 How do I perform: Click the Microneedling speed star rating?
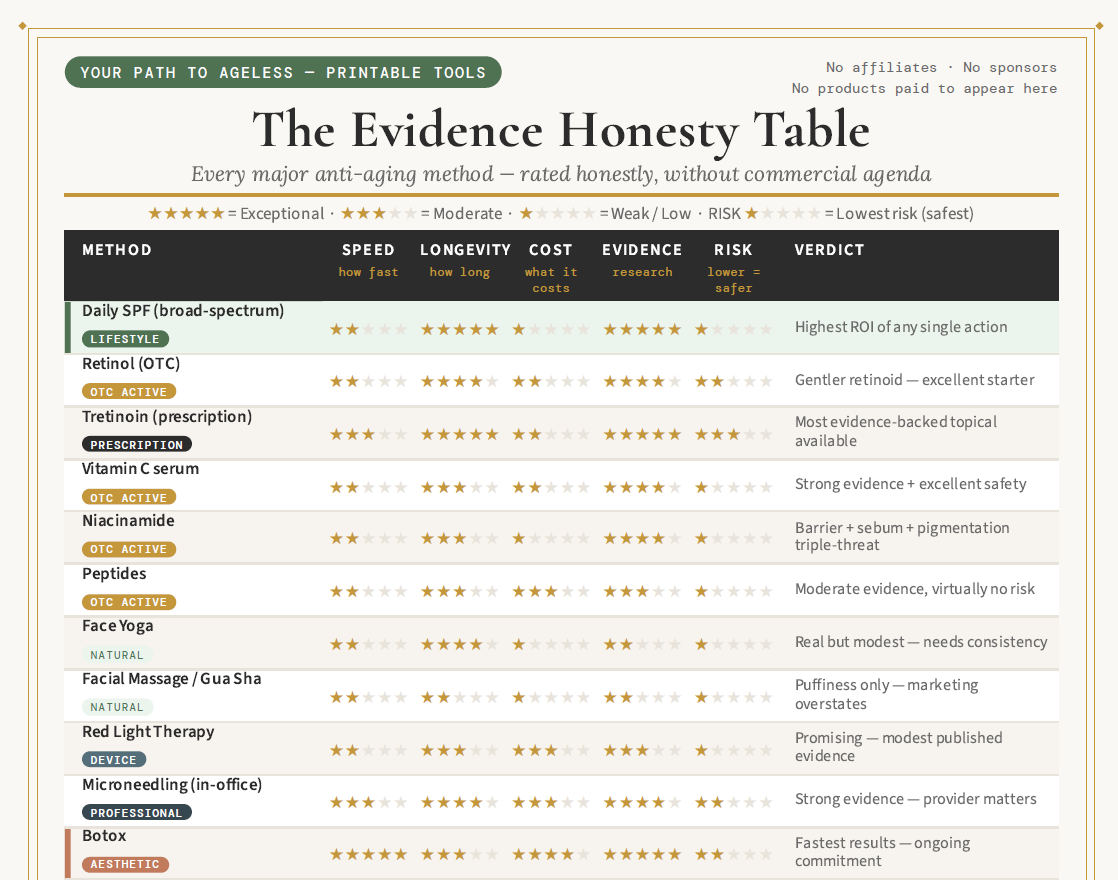pyautogui.click(x=368, y=803)
